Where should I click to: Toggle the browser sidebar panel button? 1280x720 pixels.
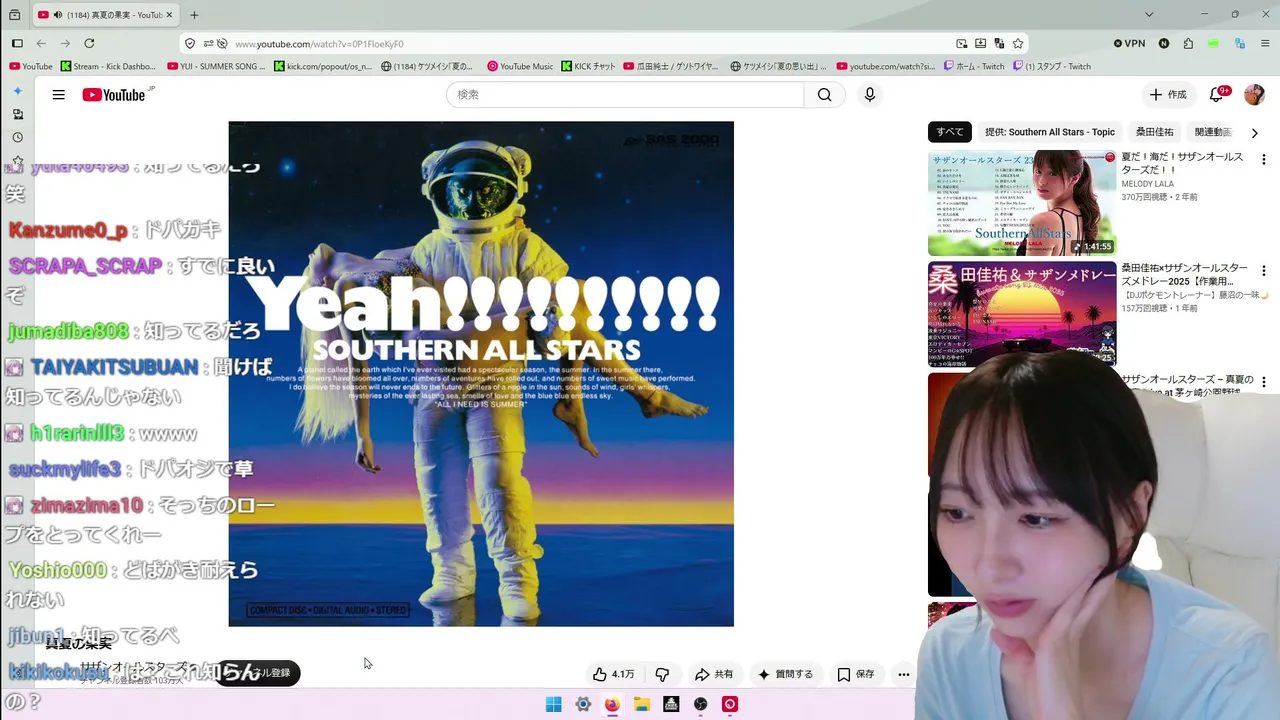pos(17,43)
